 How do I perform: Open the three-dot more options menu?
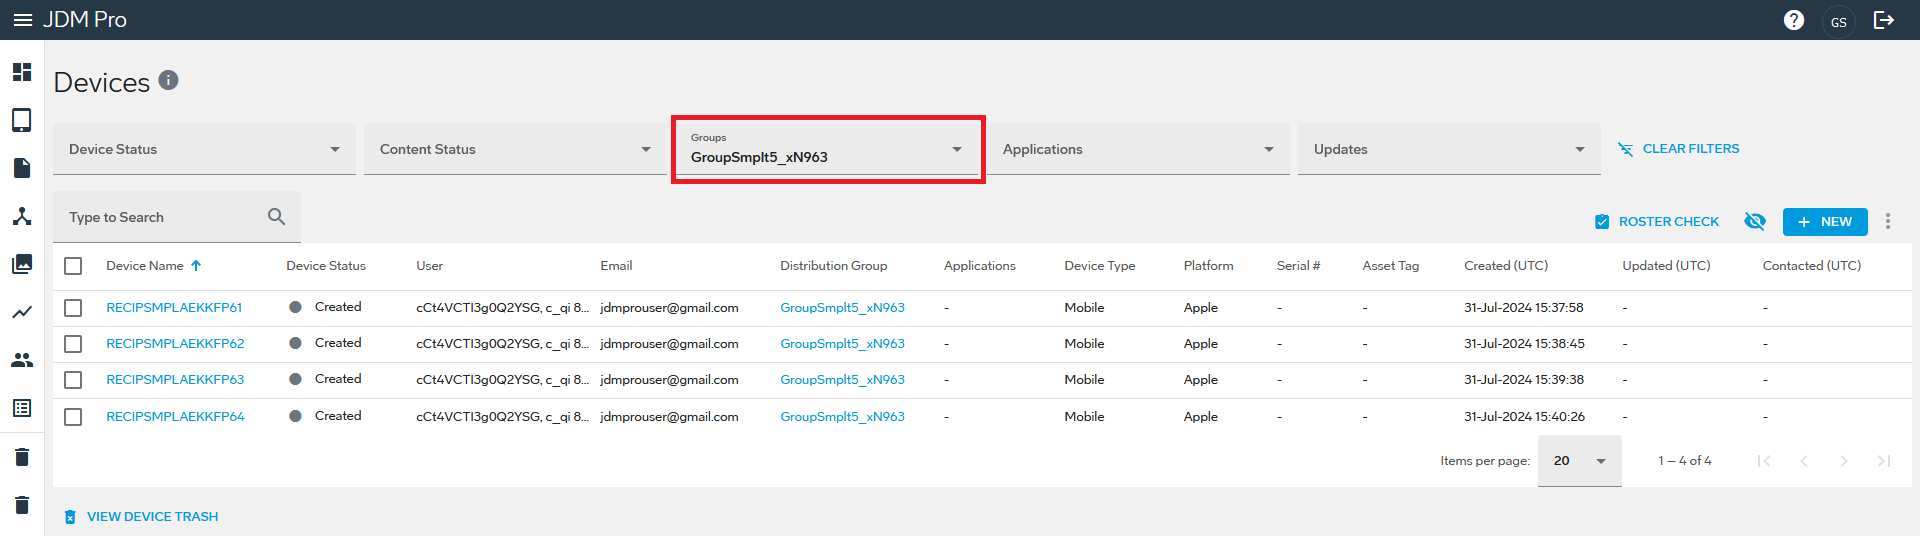[1888, 221]
